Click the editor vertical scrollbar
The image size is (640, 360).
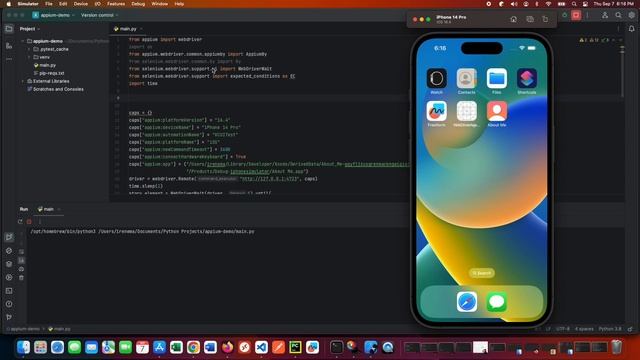[622, 72]
